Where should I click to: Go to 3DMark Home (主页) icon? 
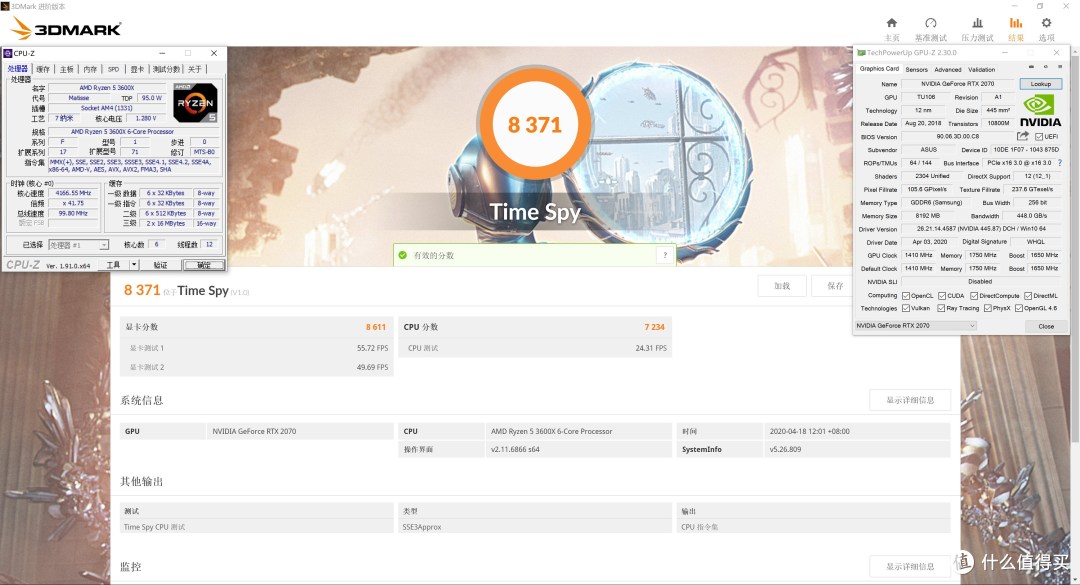(891, 23)
